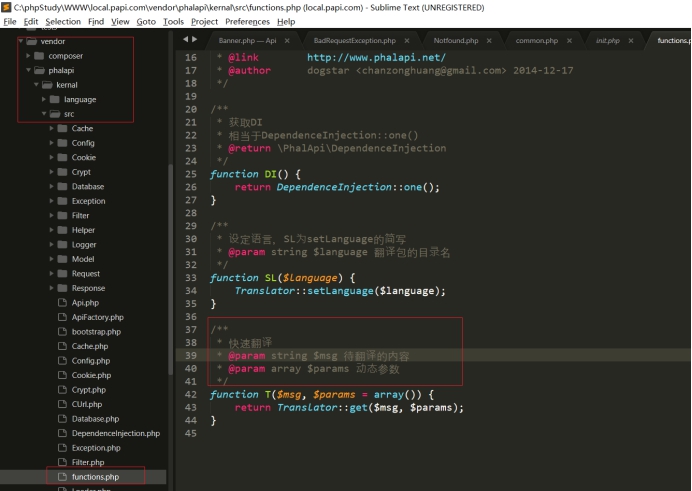Collapse the kernal folder arrow
Image resolution: width=692 pixels, height=491 pixels.
point(36,85)
